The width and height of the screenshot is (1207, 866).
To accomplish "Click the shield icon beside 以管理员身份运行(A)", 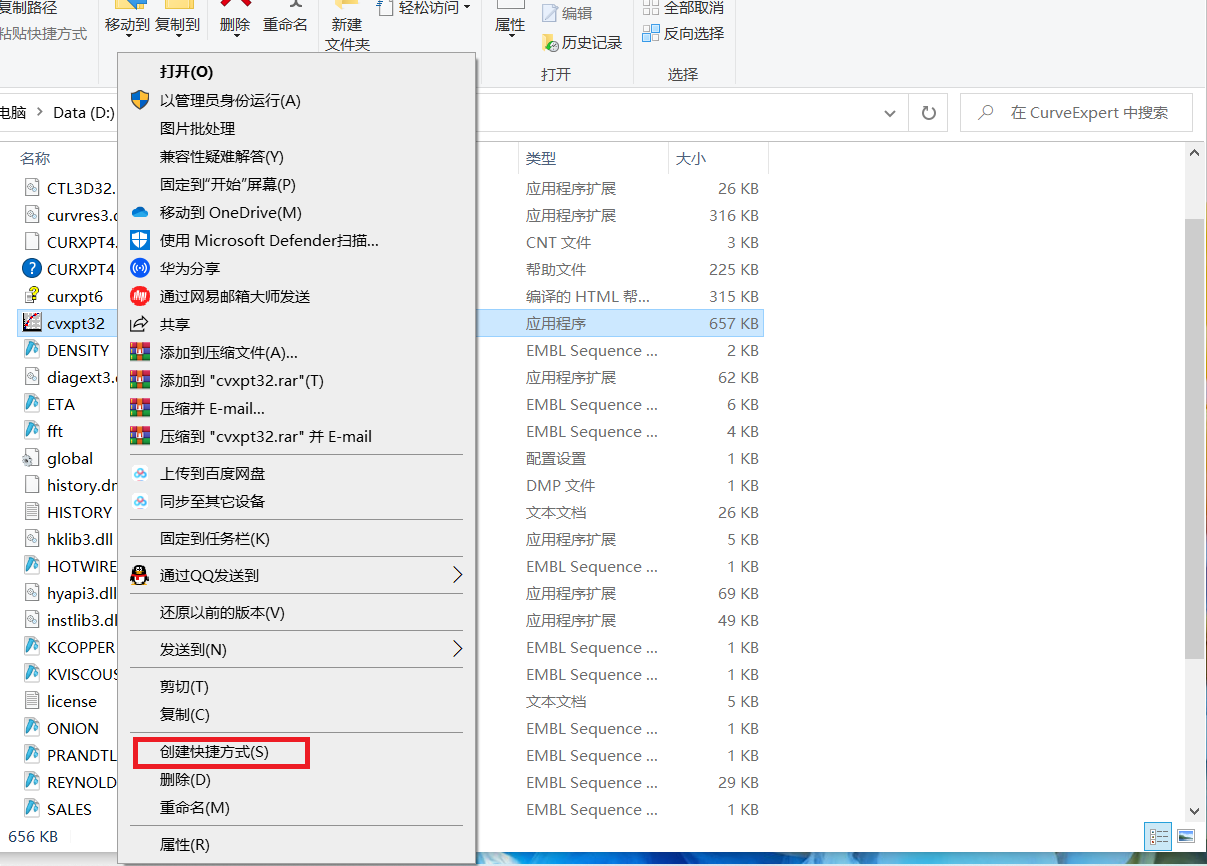I will coord(140,100).
